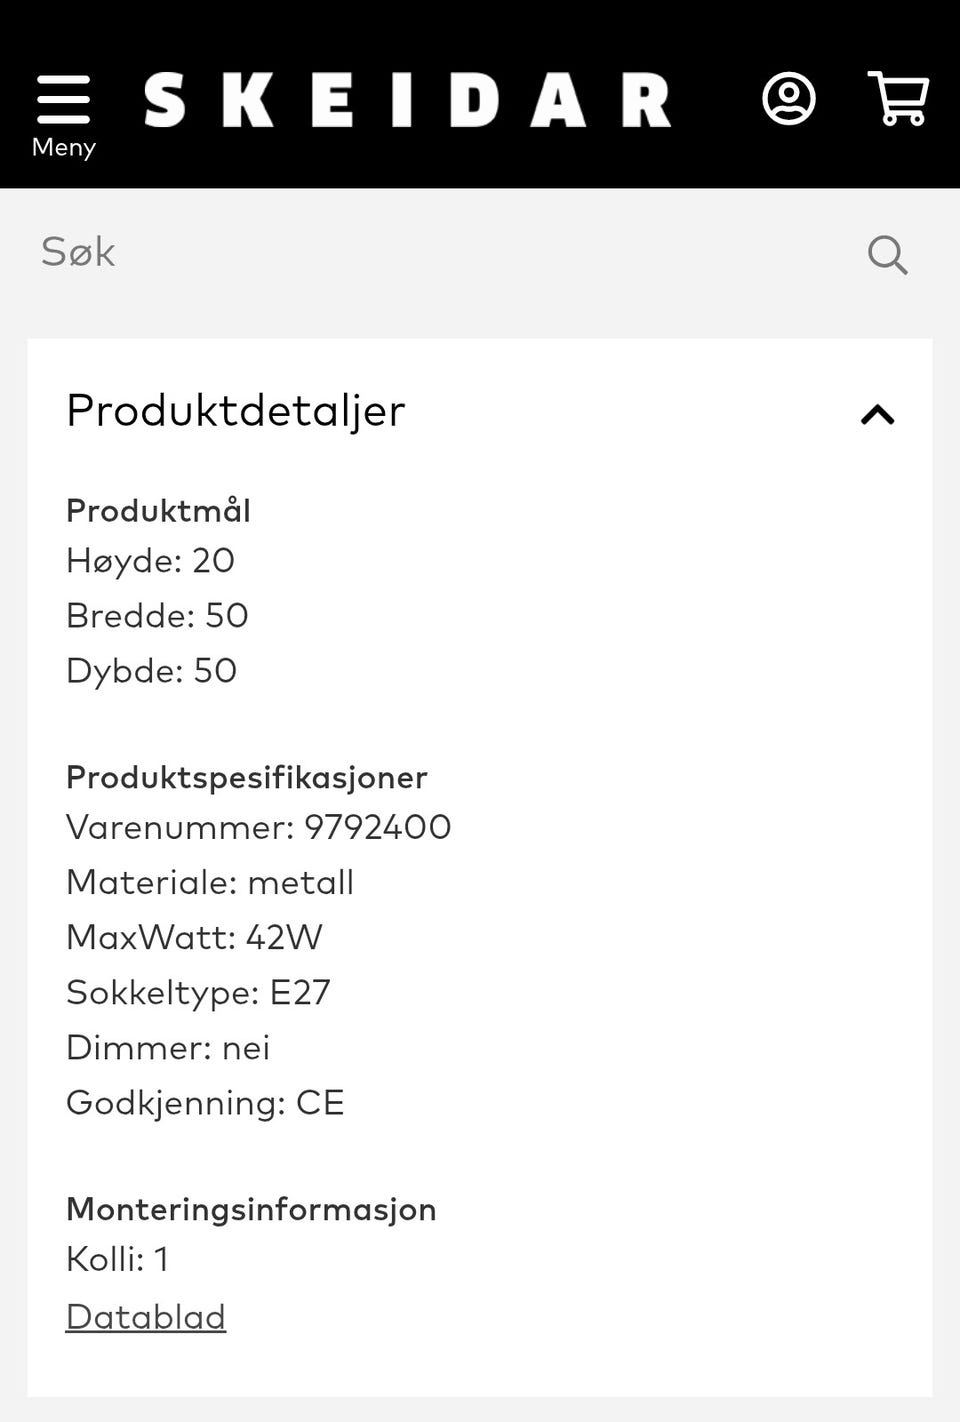
Task: Click the Dimmer: nei line
Action: point(168,1048)
